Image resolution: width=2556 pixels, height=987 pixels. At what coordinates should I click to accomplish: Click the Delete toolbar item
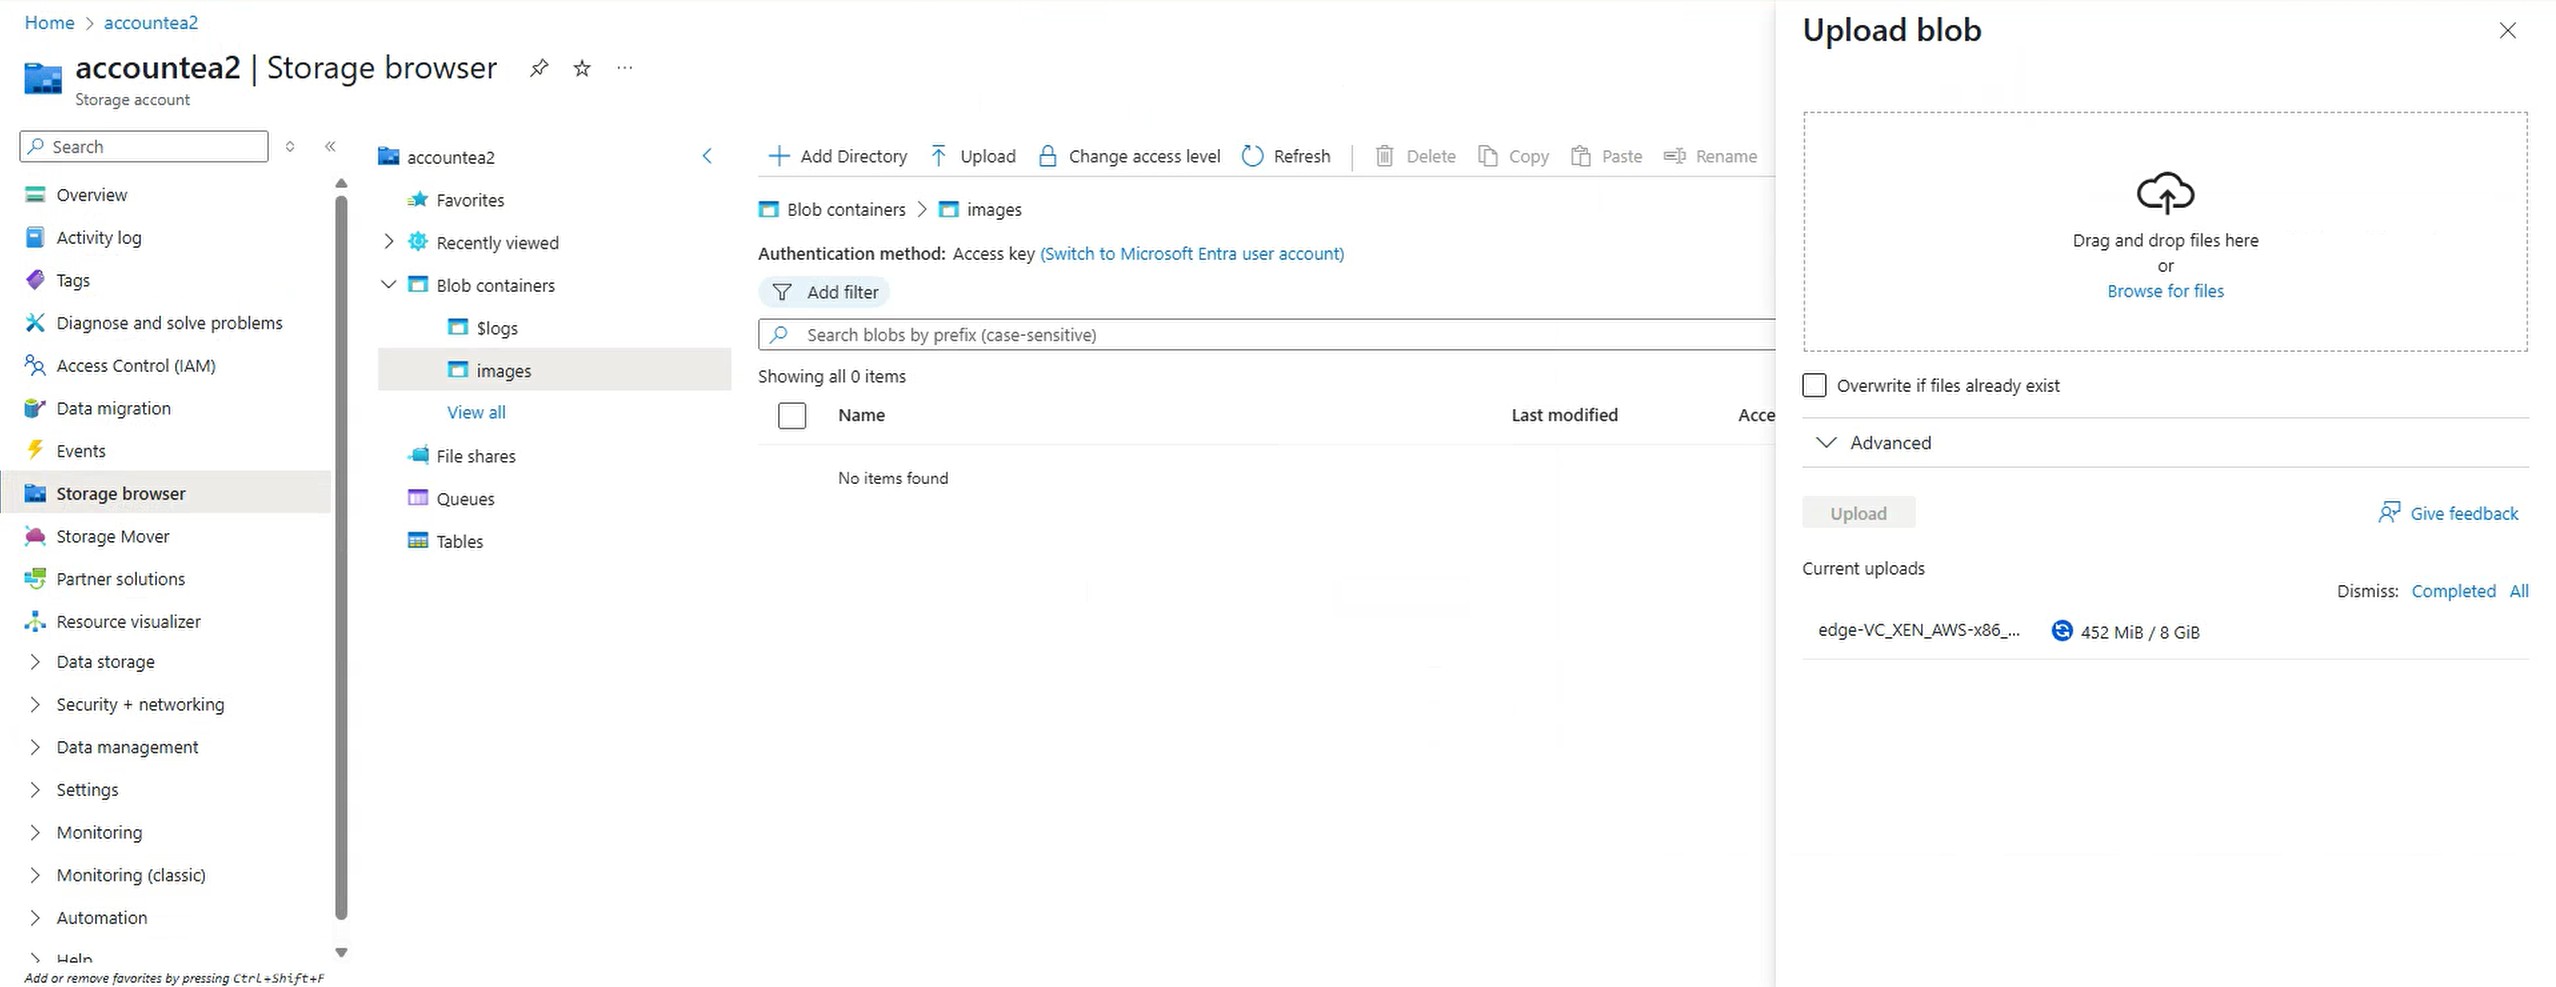pos(1415,156)
